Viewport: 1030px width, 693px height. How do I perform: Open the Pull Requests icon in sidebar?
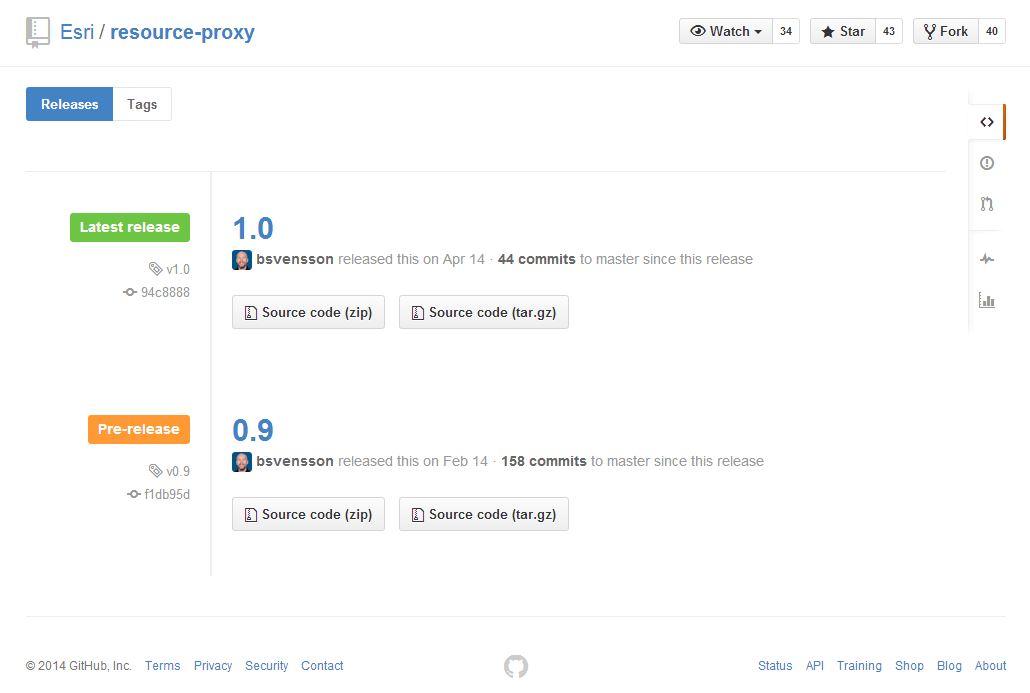(x=987, y=204)
